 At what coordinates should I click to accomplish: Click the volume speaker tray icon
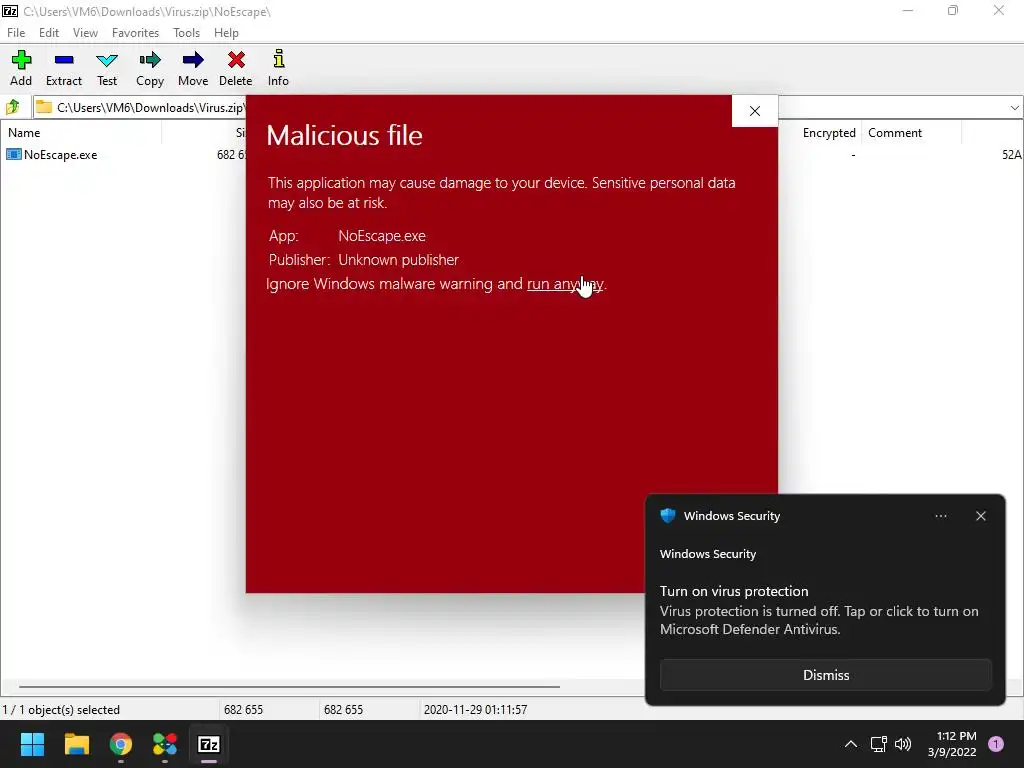(x=903, y=744)
